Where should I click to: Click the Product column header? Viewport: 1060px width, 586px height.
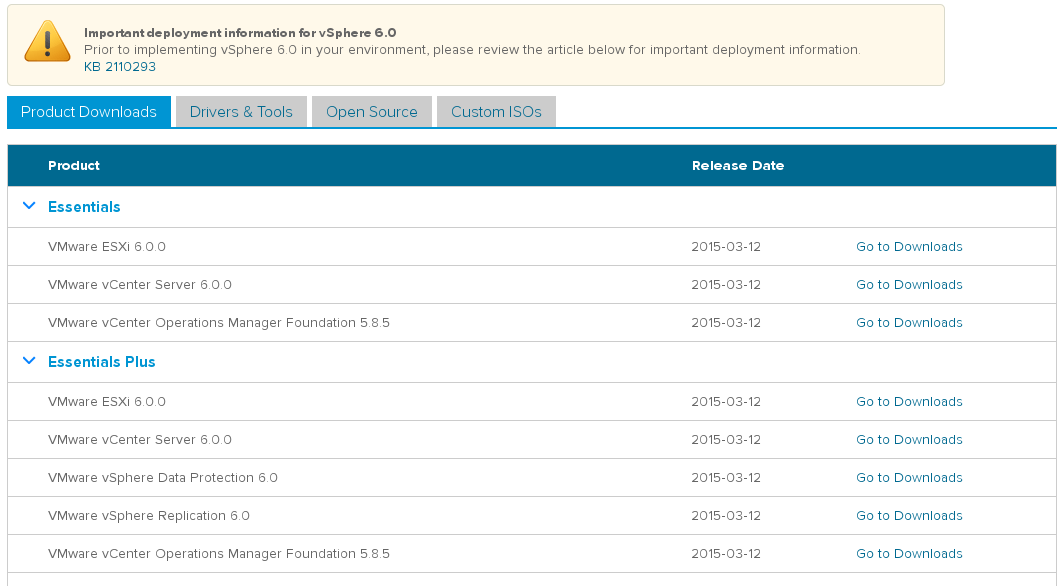74,166
